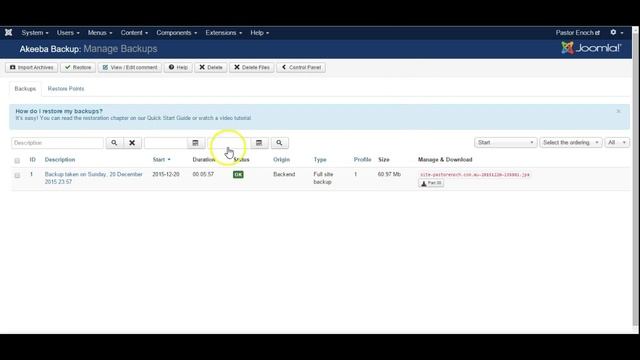Click the 00:05:57 duration cell
The height and width of the screenshot is (360, 640).
tap(203, 174)
